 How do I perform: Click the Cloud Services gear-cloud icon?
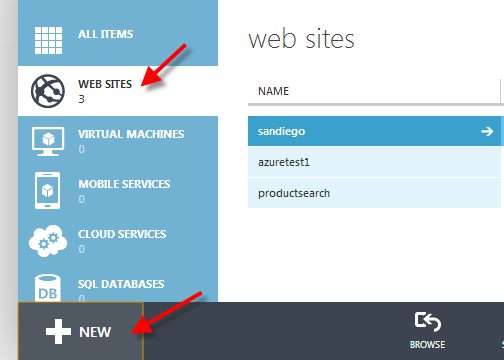(48, 241)
